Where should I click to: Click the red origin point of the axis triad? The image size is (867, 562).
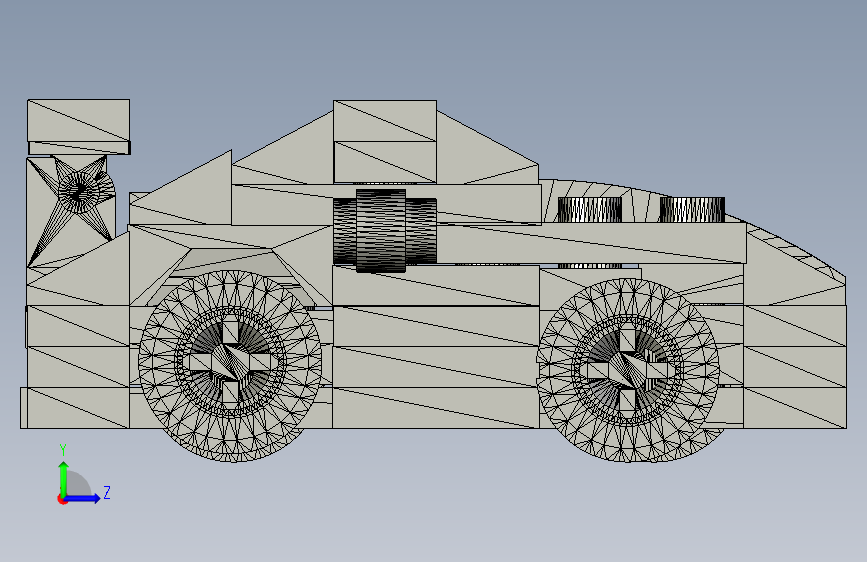pos(62,499)
